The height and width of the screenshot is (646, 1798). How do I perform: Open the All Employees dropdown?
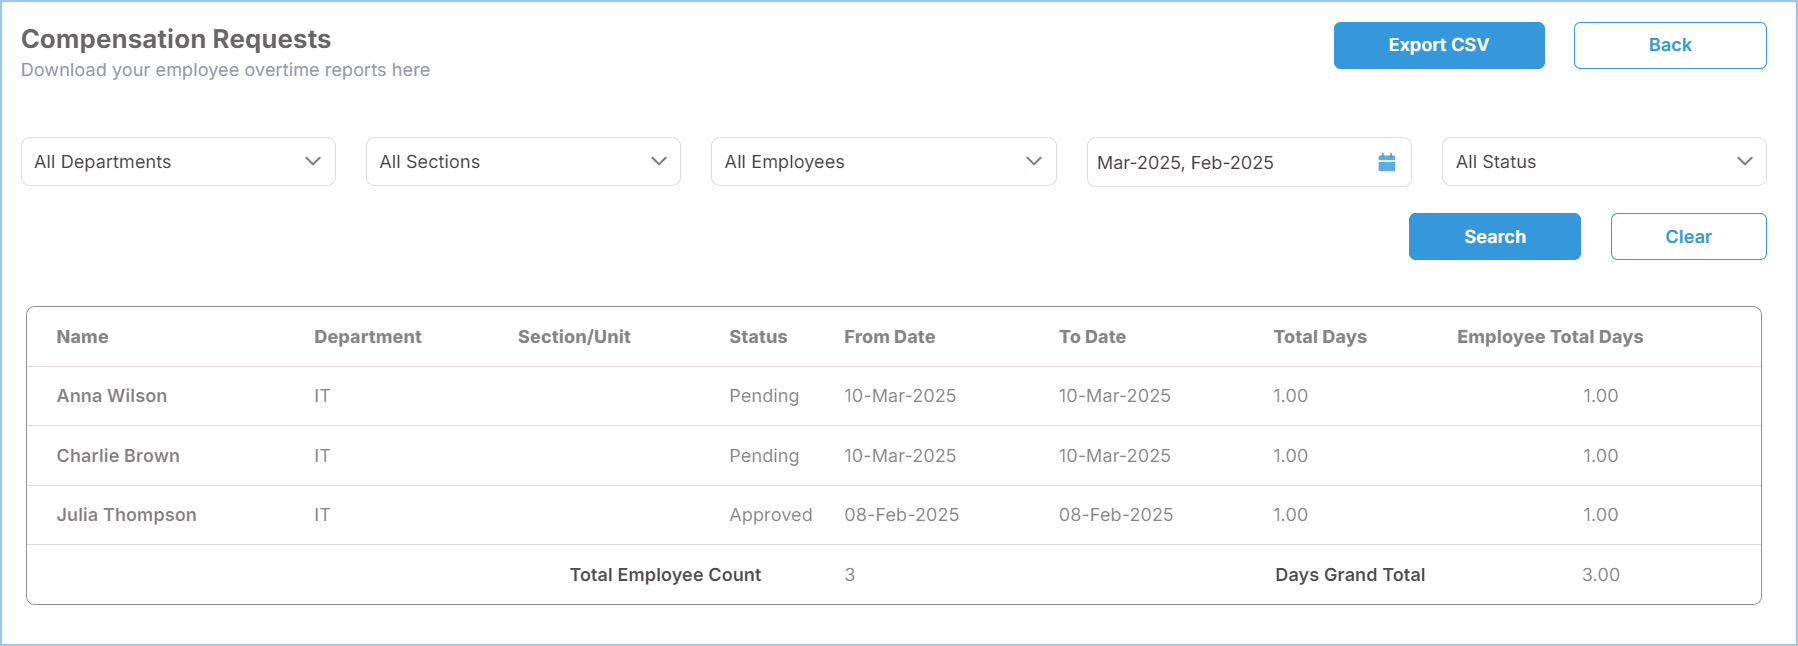(883, 162)
